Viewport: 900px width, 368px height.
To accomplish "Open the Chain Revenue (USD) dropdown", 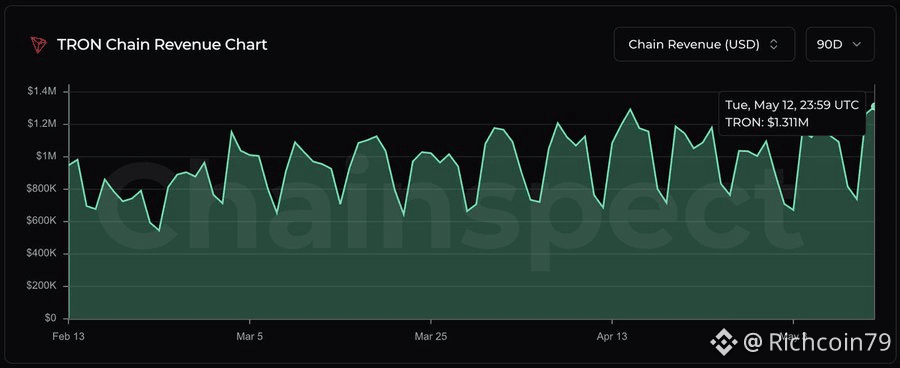I will pyautogui.click(x=704, y=44).
